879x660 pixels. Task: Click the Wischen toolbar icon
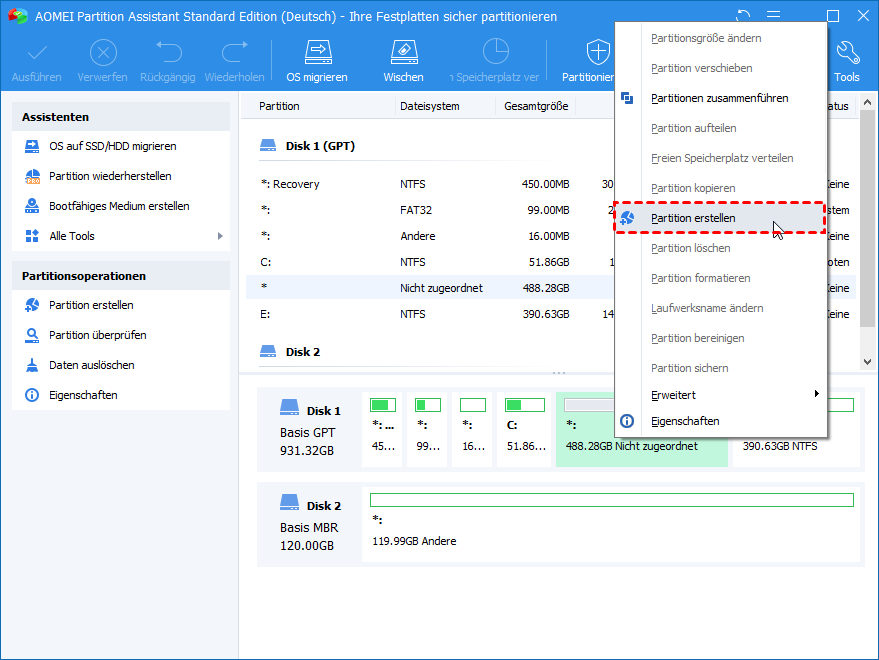[403, 52]
